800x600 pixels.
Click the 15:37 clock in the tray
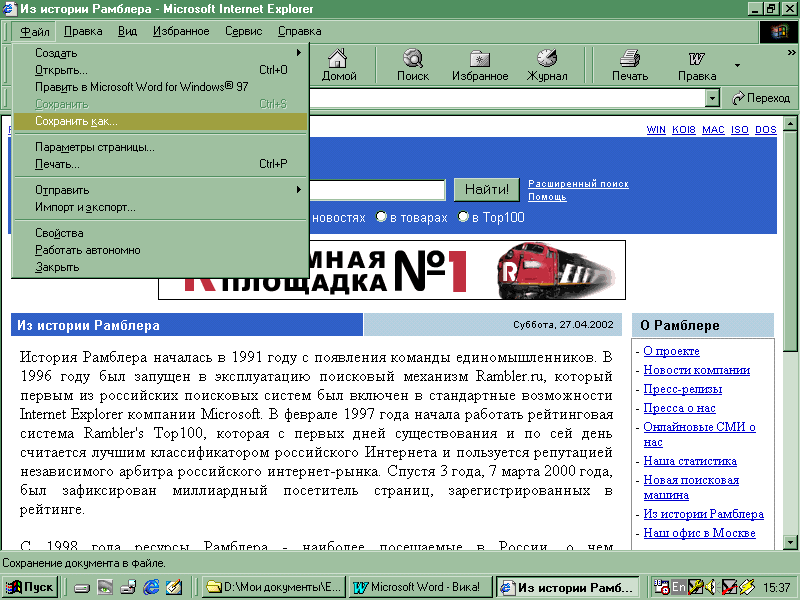coord(776,588)
